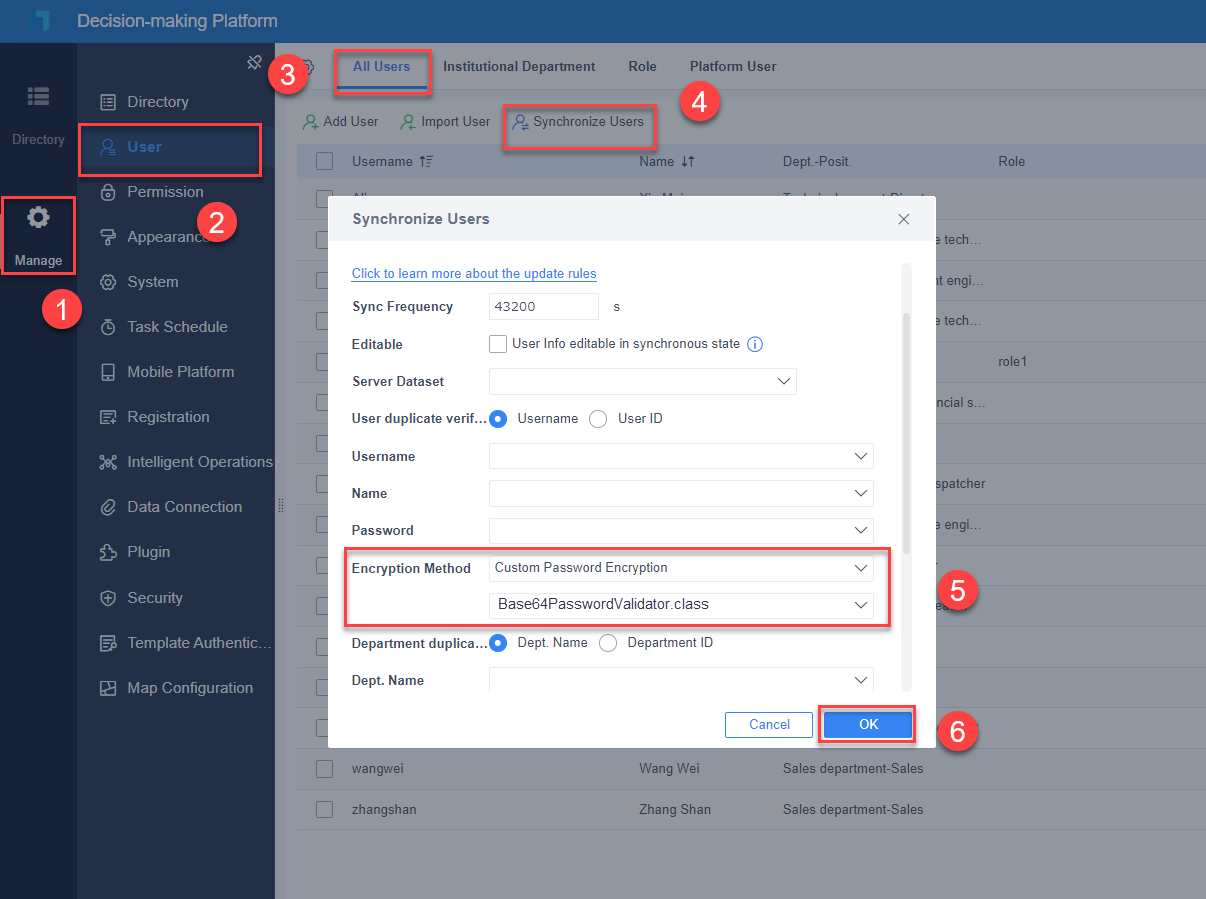Select Department ID radio option
The width and height of the screenshot is (1206, 899).
608,643
